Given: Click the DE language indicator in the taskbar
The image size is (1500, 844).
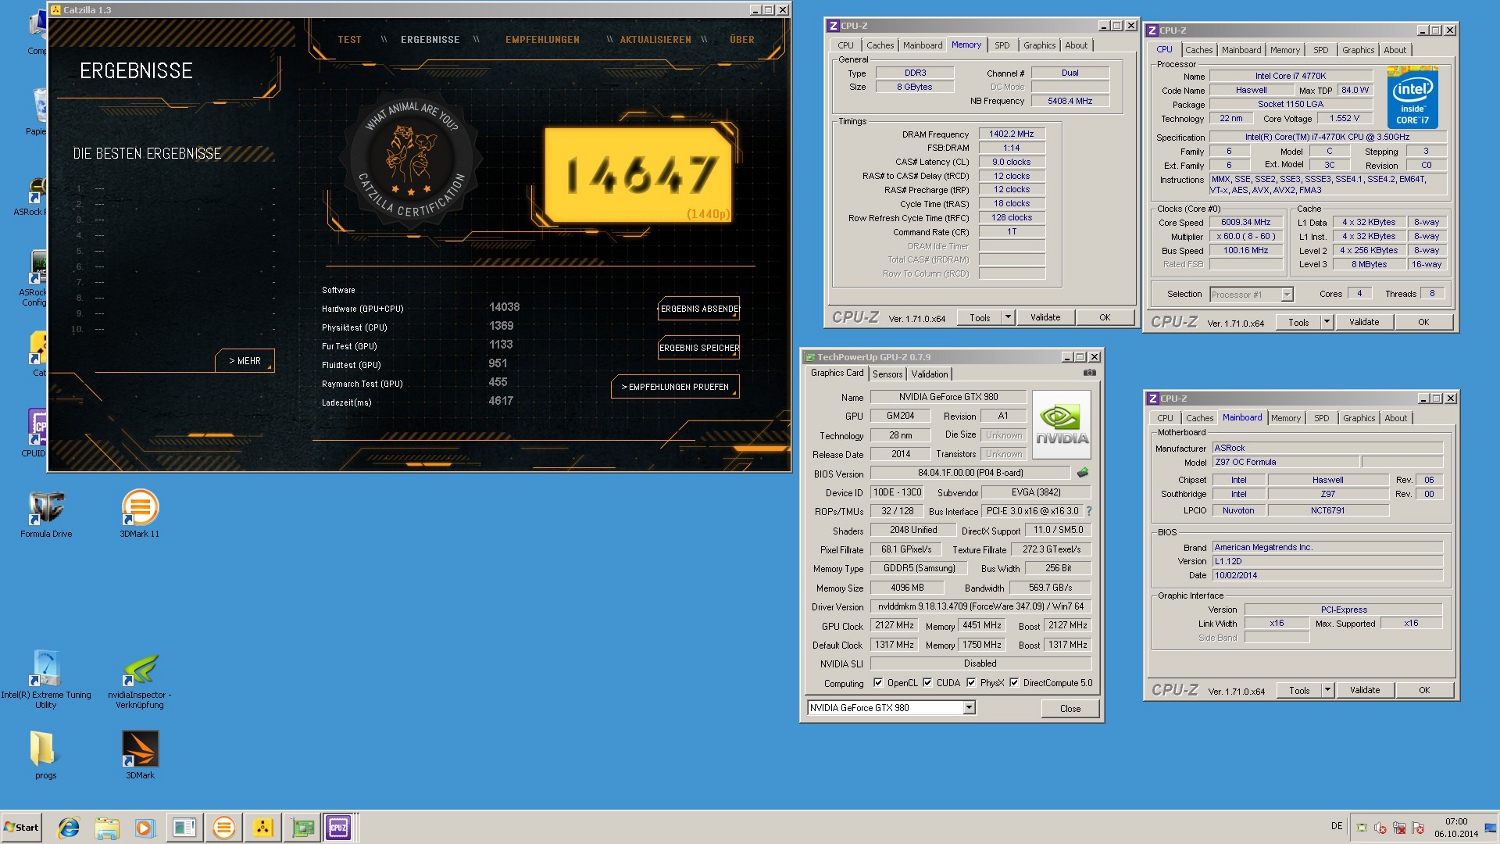Looking at the screenshot, I should (1337, 826).
